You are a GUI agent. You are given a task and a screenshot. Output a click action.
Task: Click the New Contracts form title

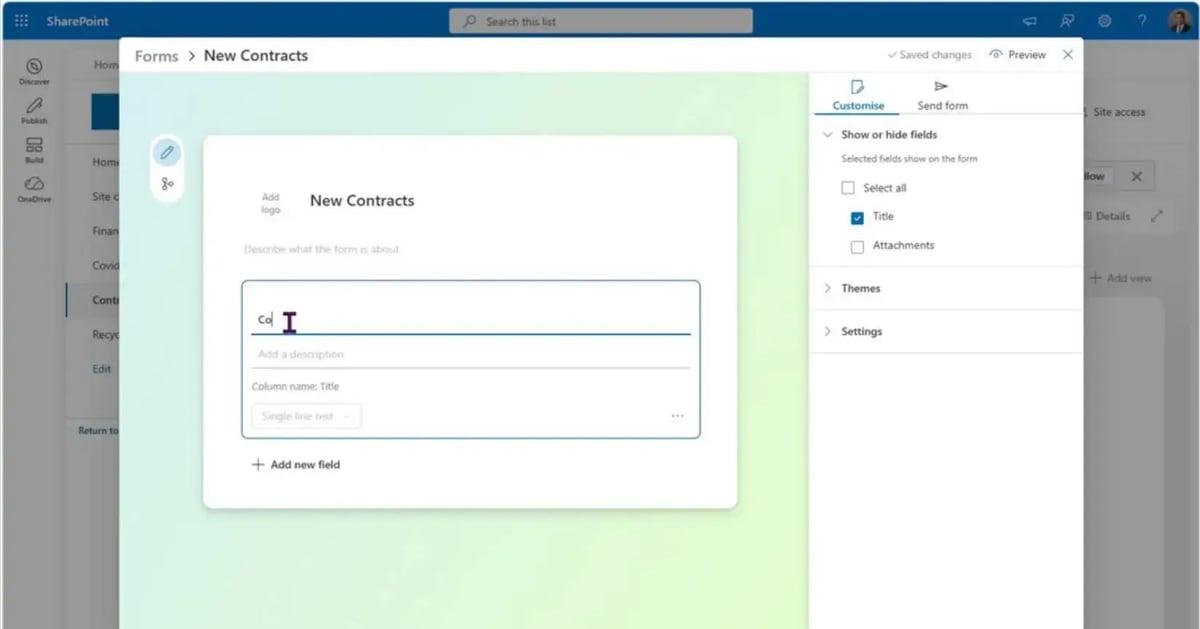tap(362, 201)
